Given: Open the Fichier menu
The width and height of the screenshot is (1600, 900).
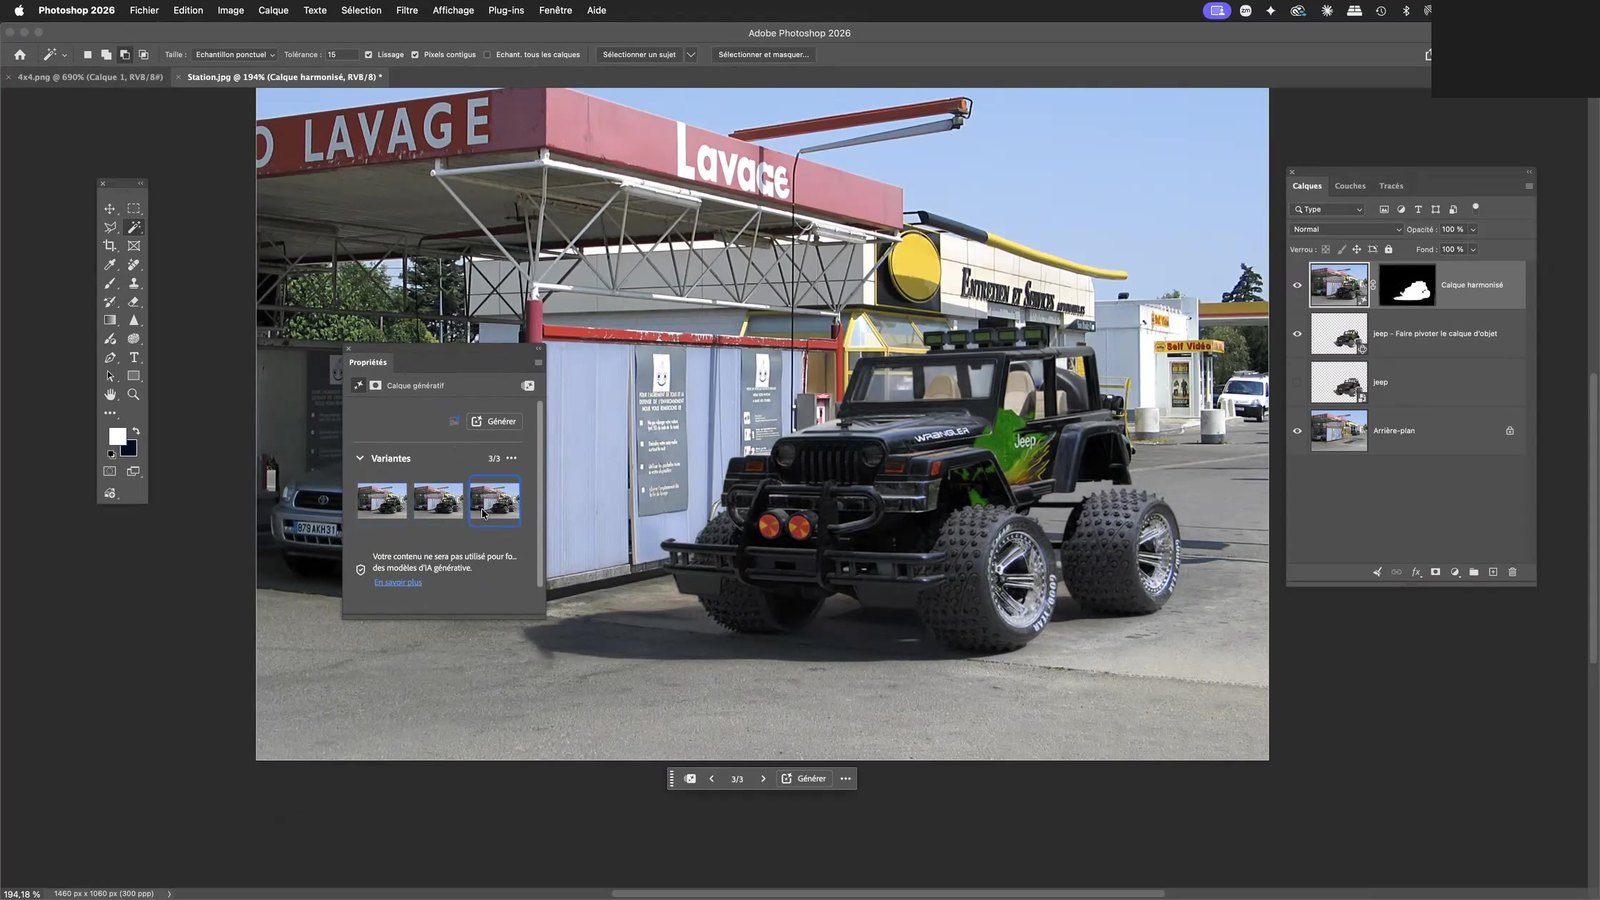Looking at the screenshot, I should click(144, 10).
